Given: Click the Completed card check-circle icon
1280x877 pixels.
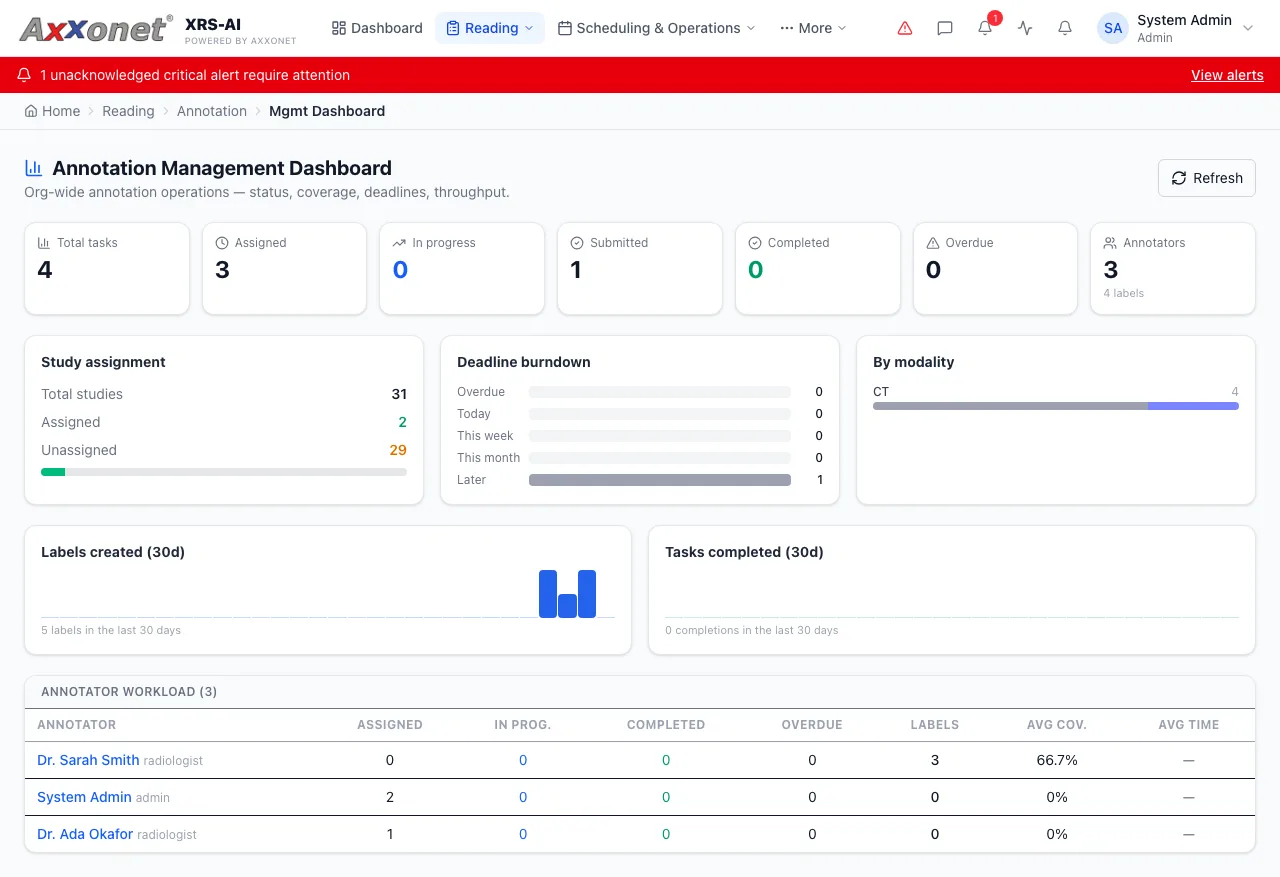Looking at the screenshot, I should point(755,243).
